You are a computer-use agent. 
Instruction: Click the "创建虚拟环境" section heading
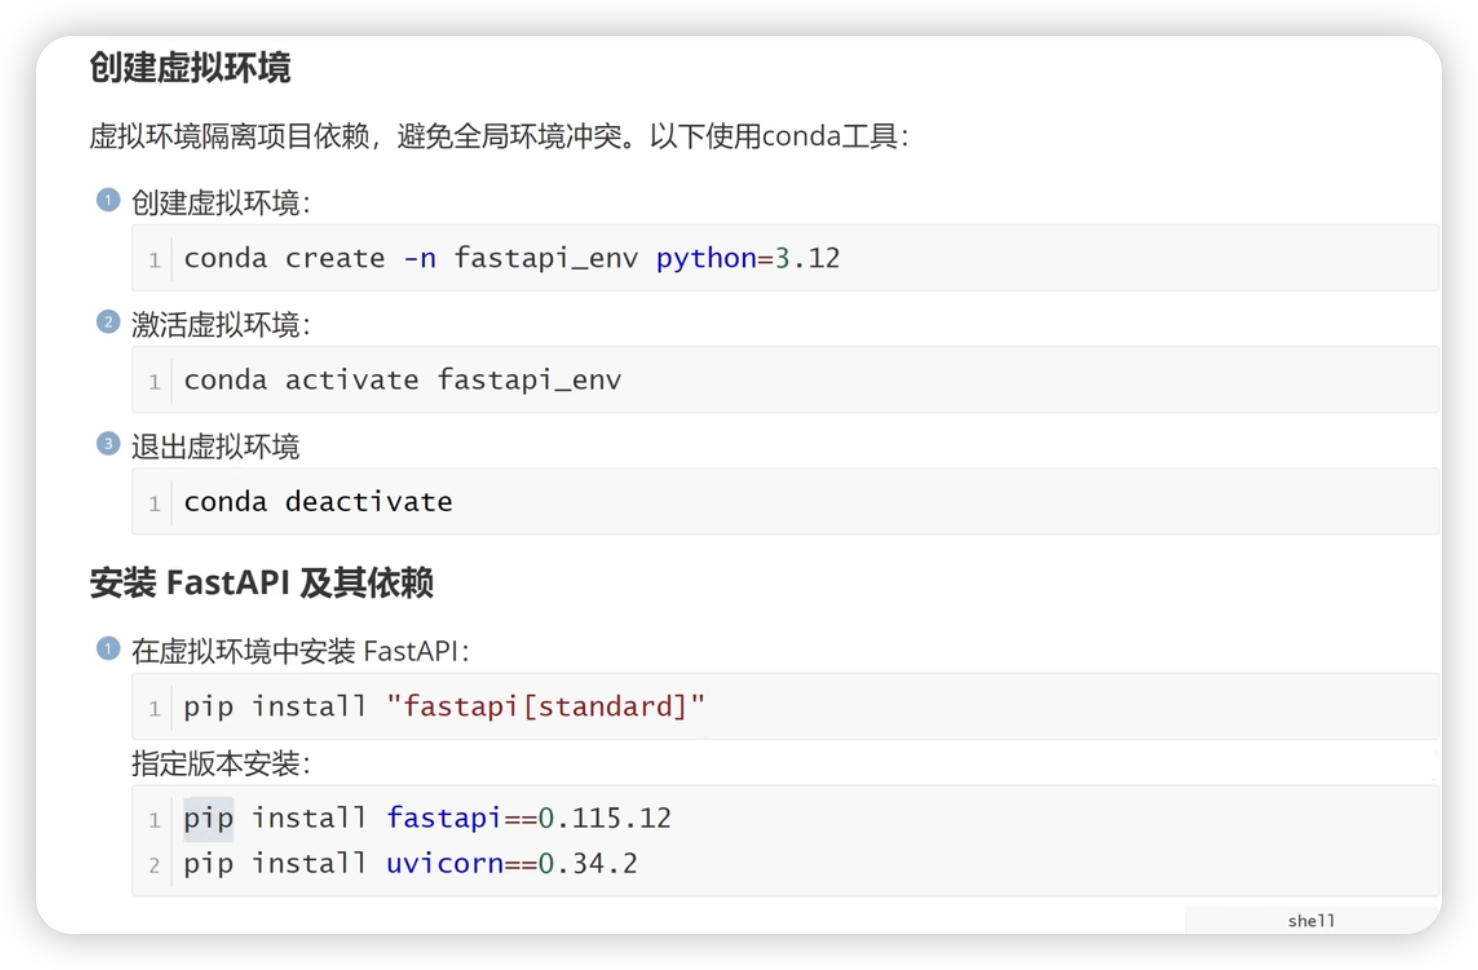point(190,68)
